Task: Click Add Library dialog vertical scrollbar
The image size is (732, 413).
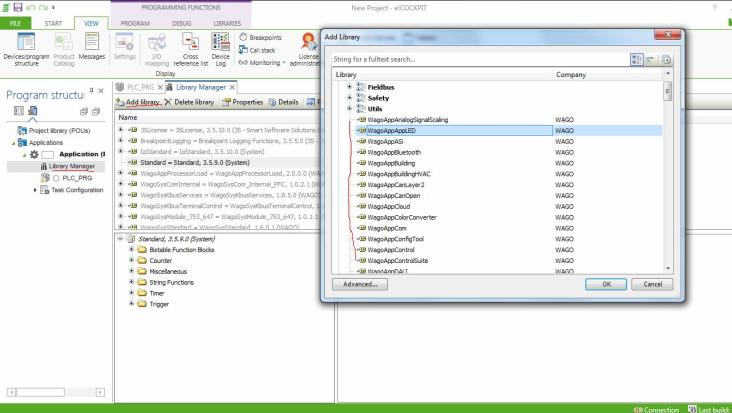Action: point(668,171)
